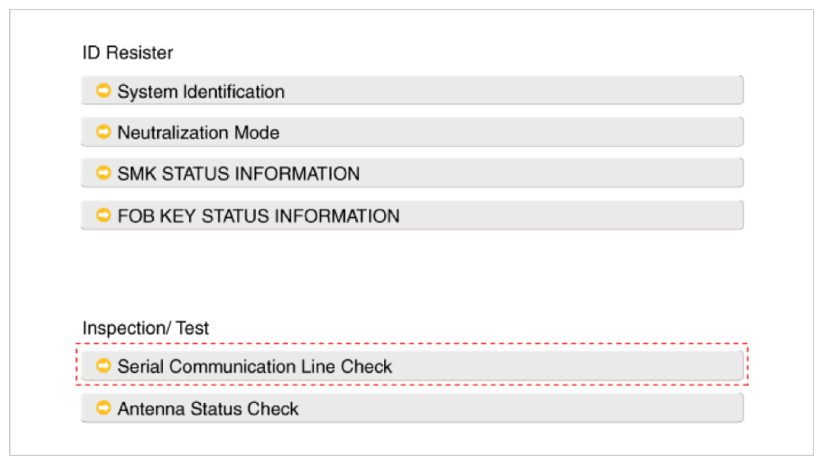Click the orange arrow icon next to Neutralization Mode

[x=103, y=132]
